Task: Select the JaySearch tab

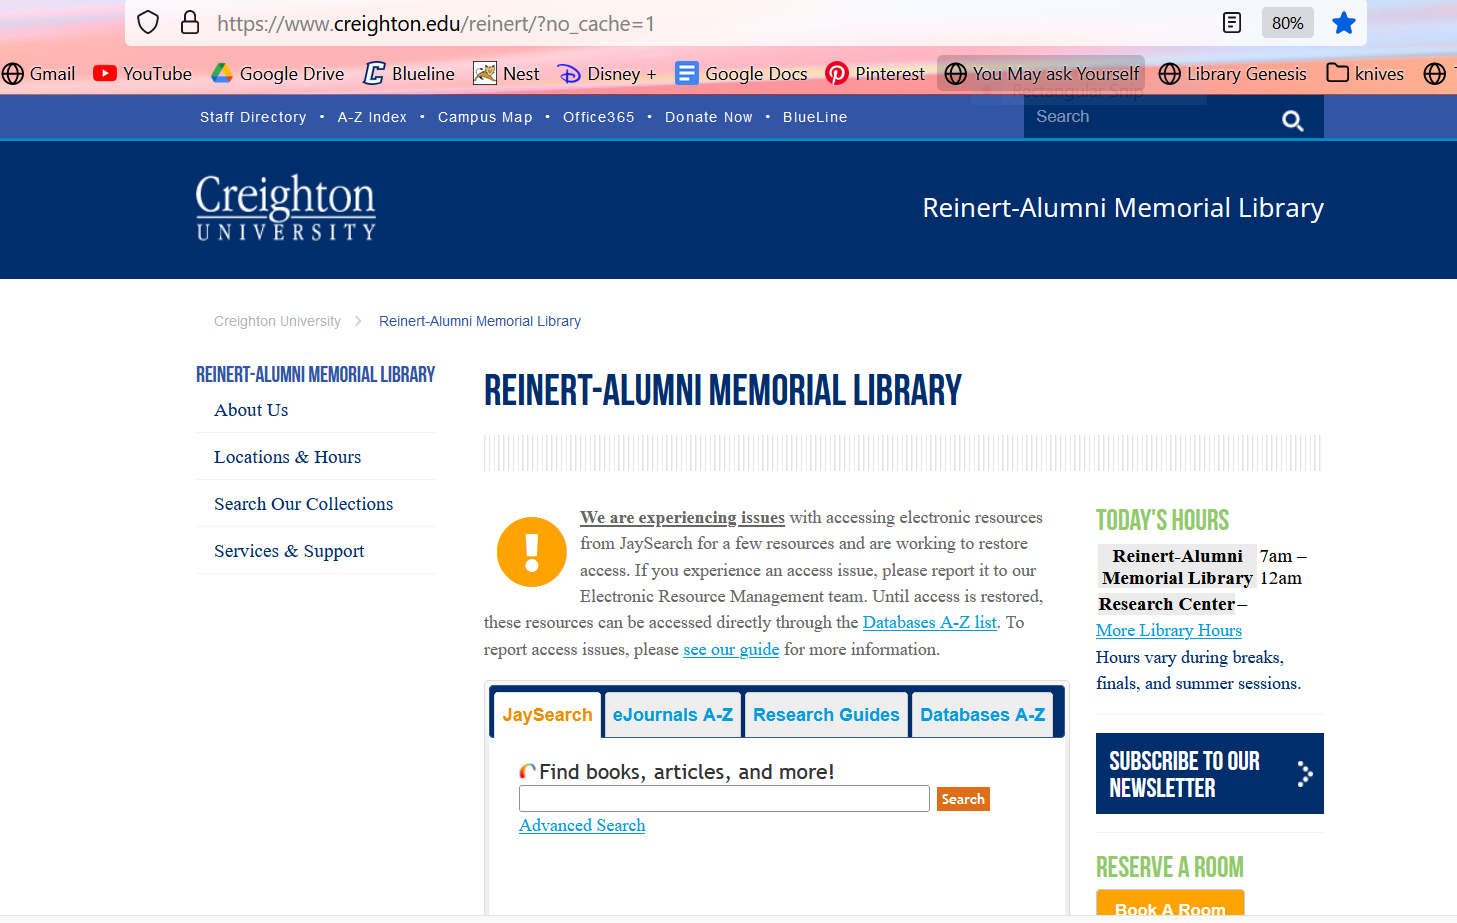Action: 548,715
